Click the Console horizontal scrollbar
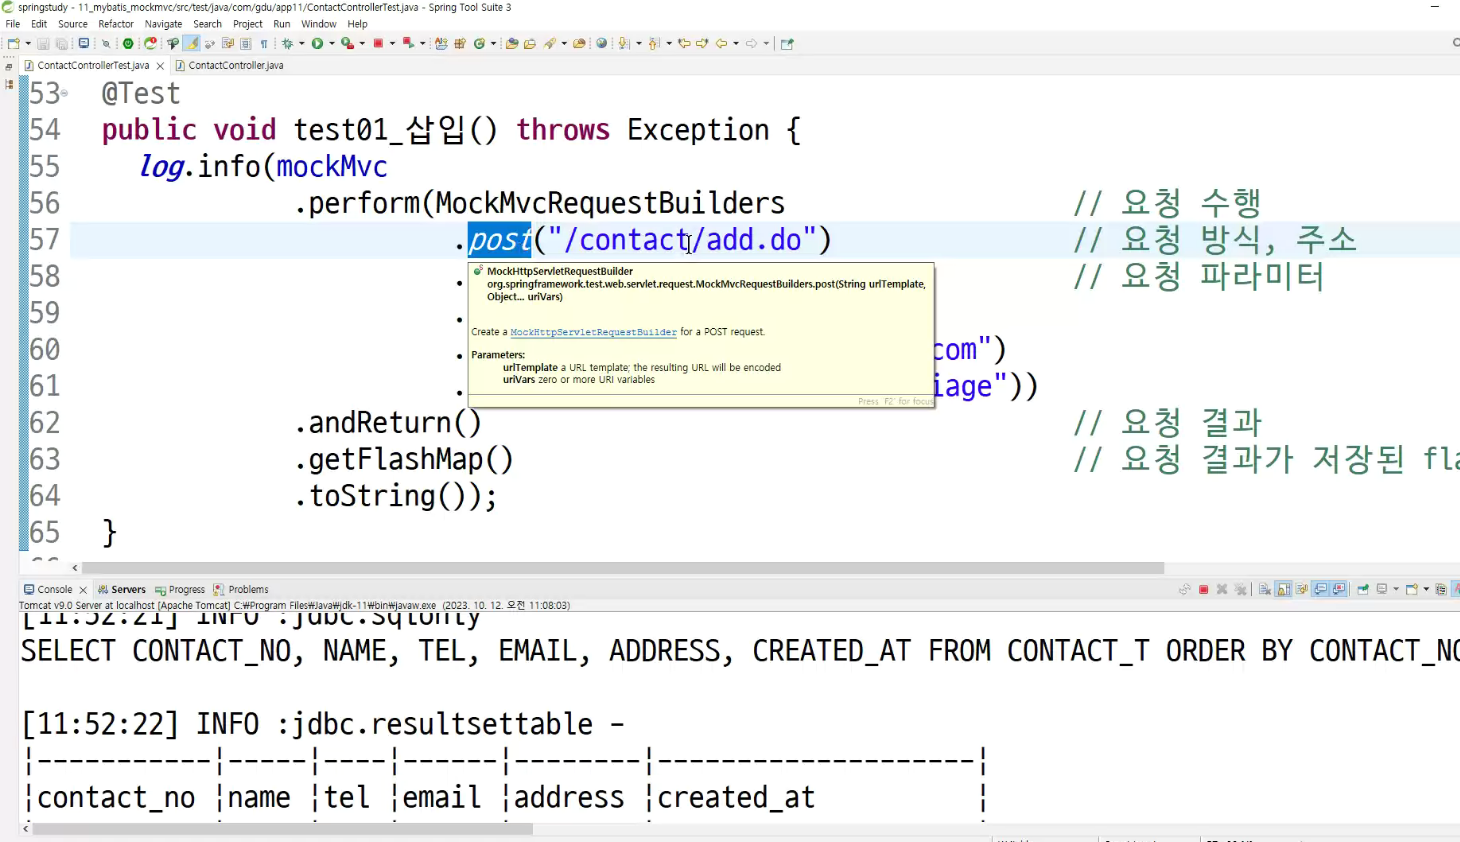The image size is (1460, 842). tap(283, 829)
